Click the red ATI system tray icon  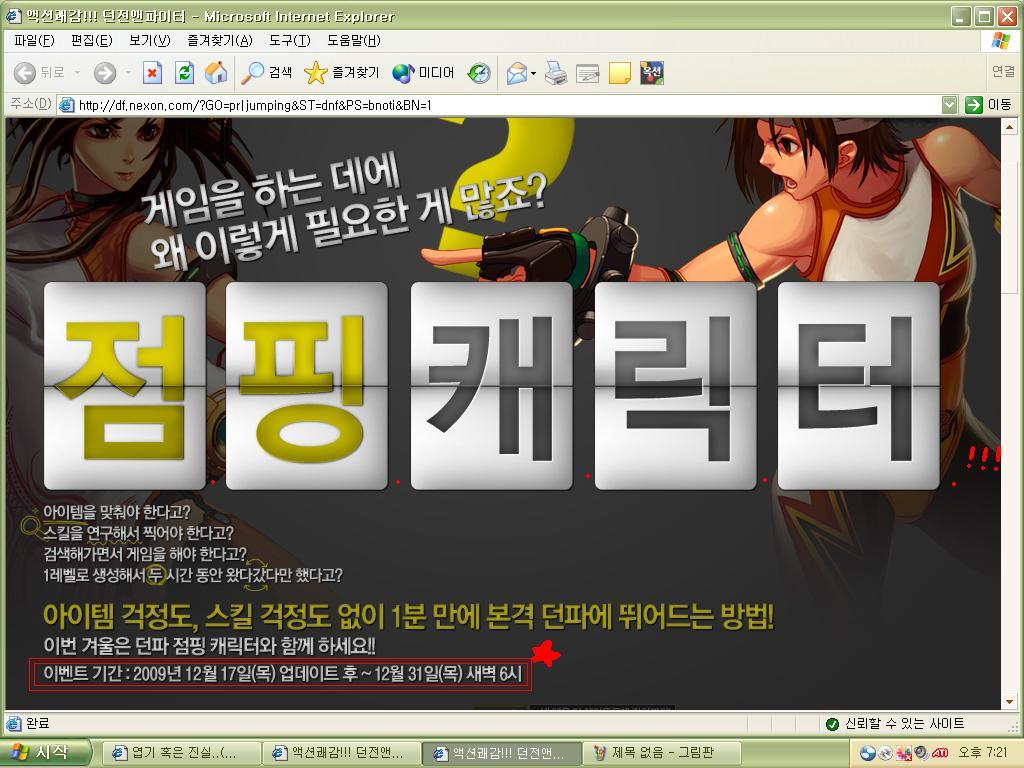click(940, 754)
